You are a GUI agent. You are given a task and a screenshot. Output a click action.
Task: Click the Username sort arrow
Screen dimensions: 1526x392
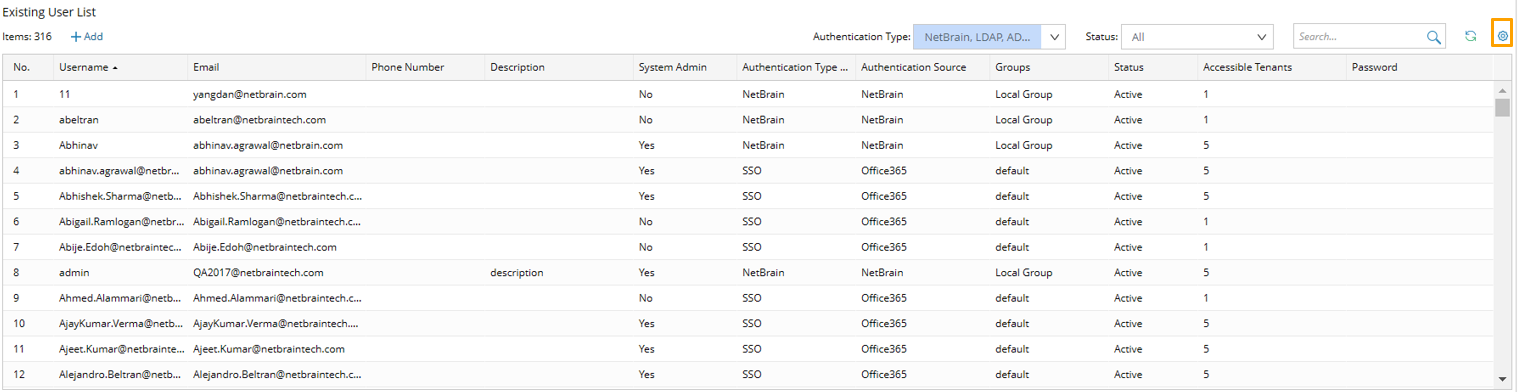(115, 68)
